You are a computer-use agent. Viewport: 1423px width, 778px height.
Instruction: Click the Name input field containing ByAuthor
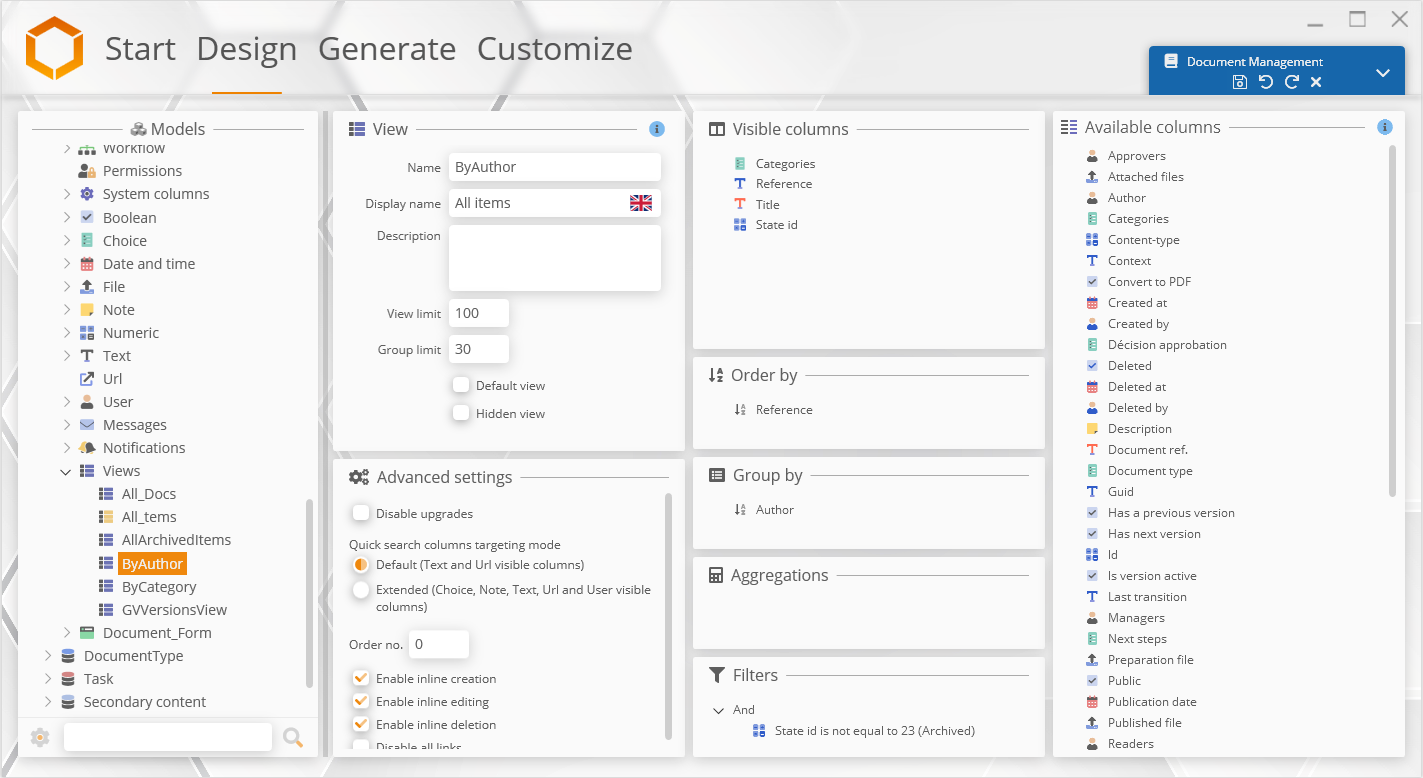[x=555, y=167]
